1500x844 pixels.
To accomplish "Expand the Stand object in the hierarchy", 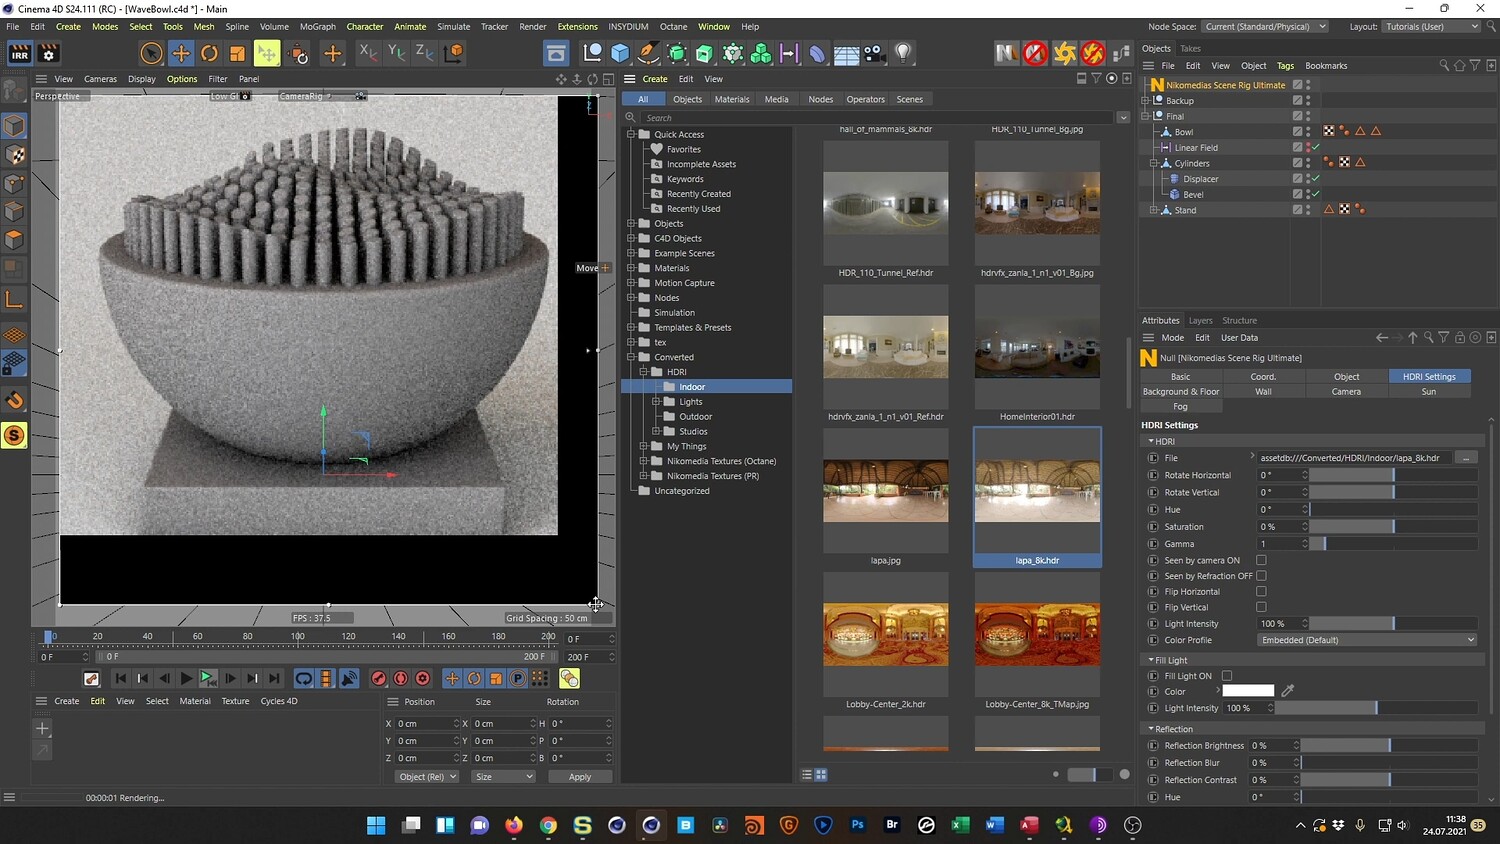I will tap(1153, 210).
